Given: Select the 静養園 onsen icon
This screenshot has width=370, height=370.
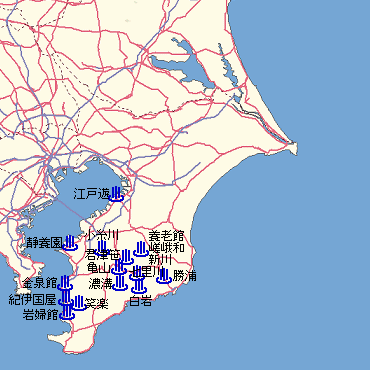Looking at the screenshot, I should tap(70, 243).
